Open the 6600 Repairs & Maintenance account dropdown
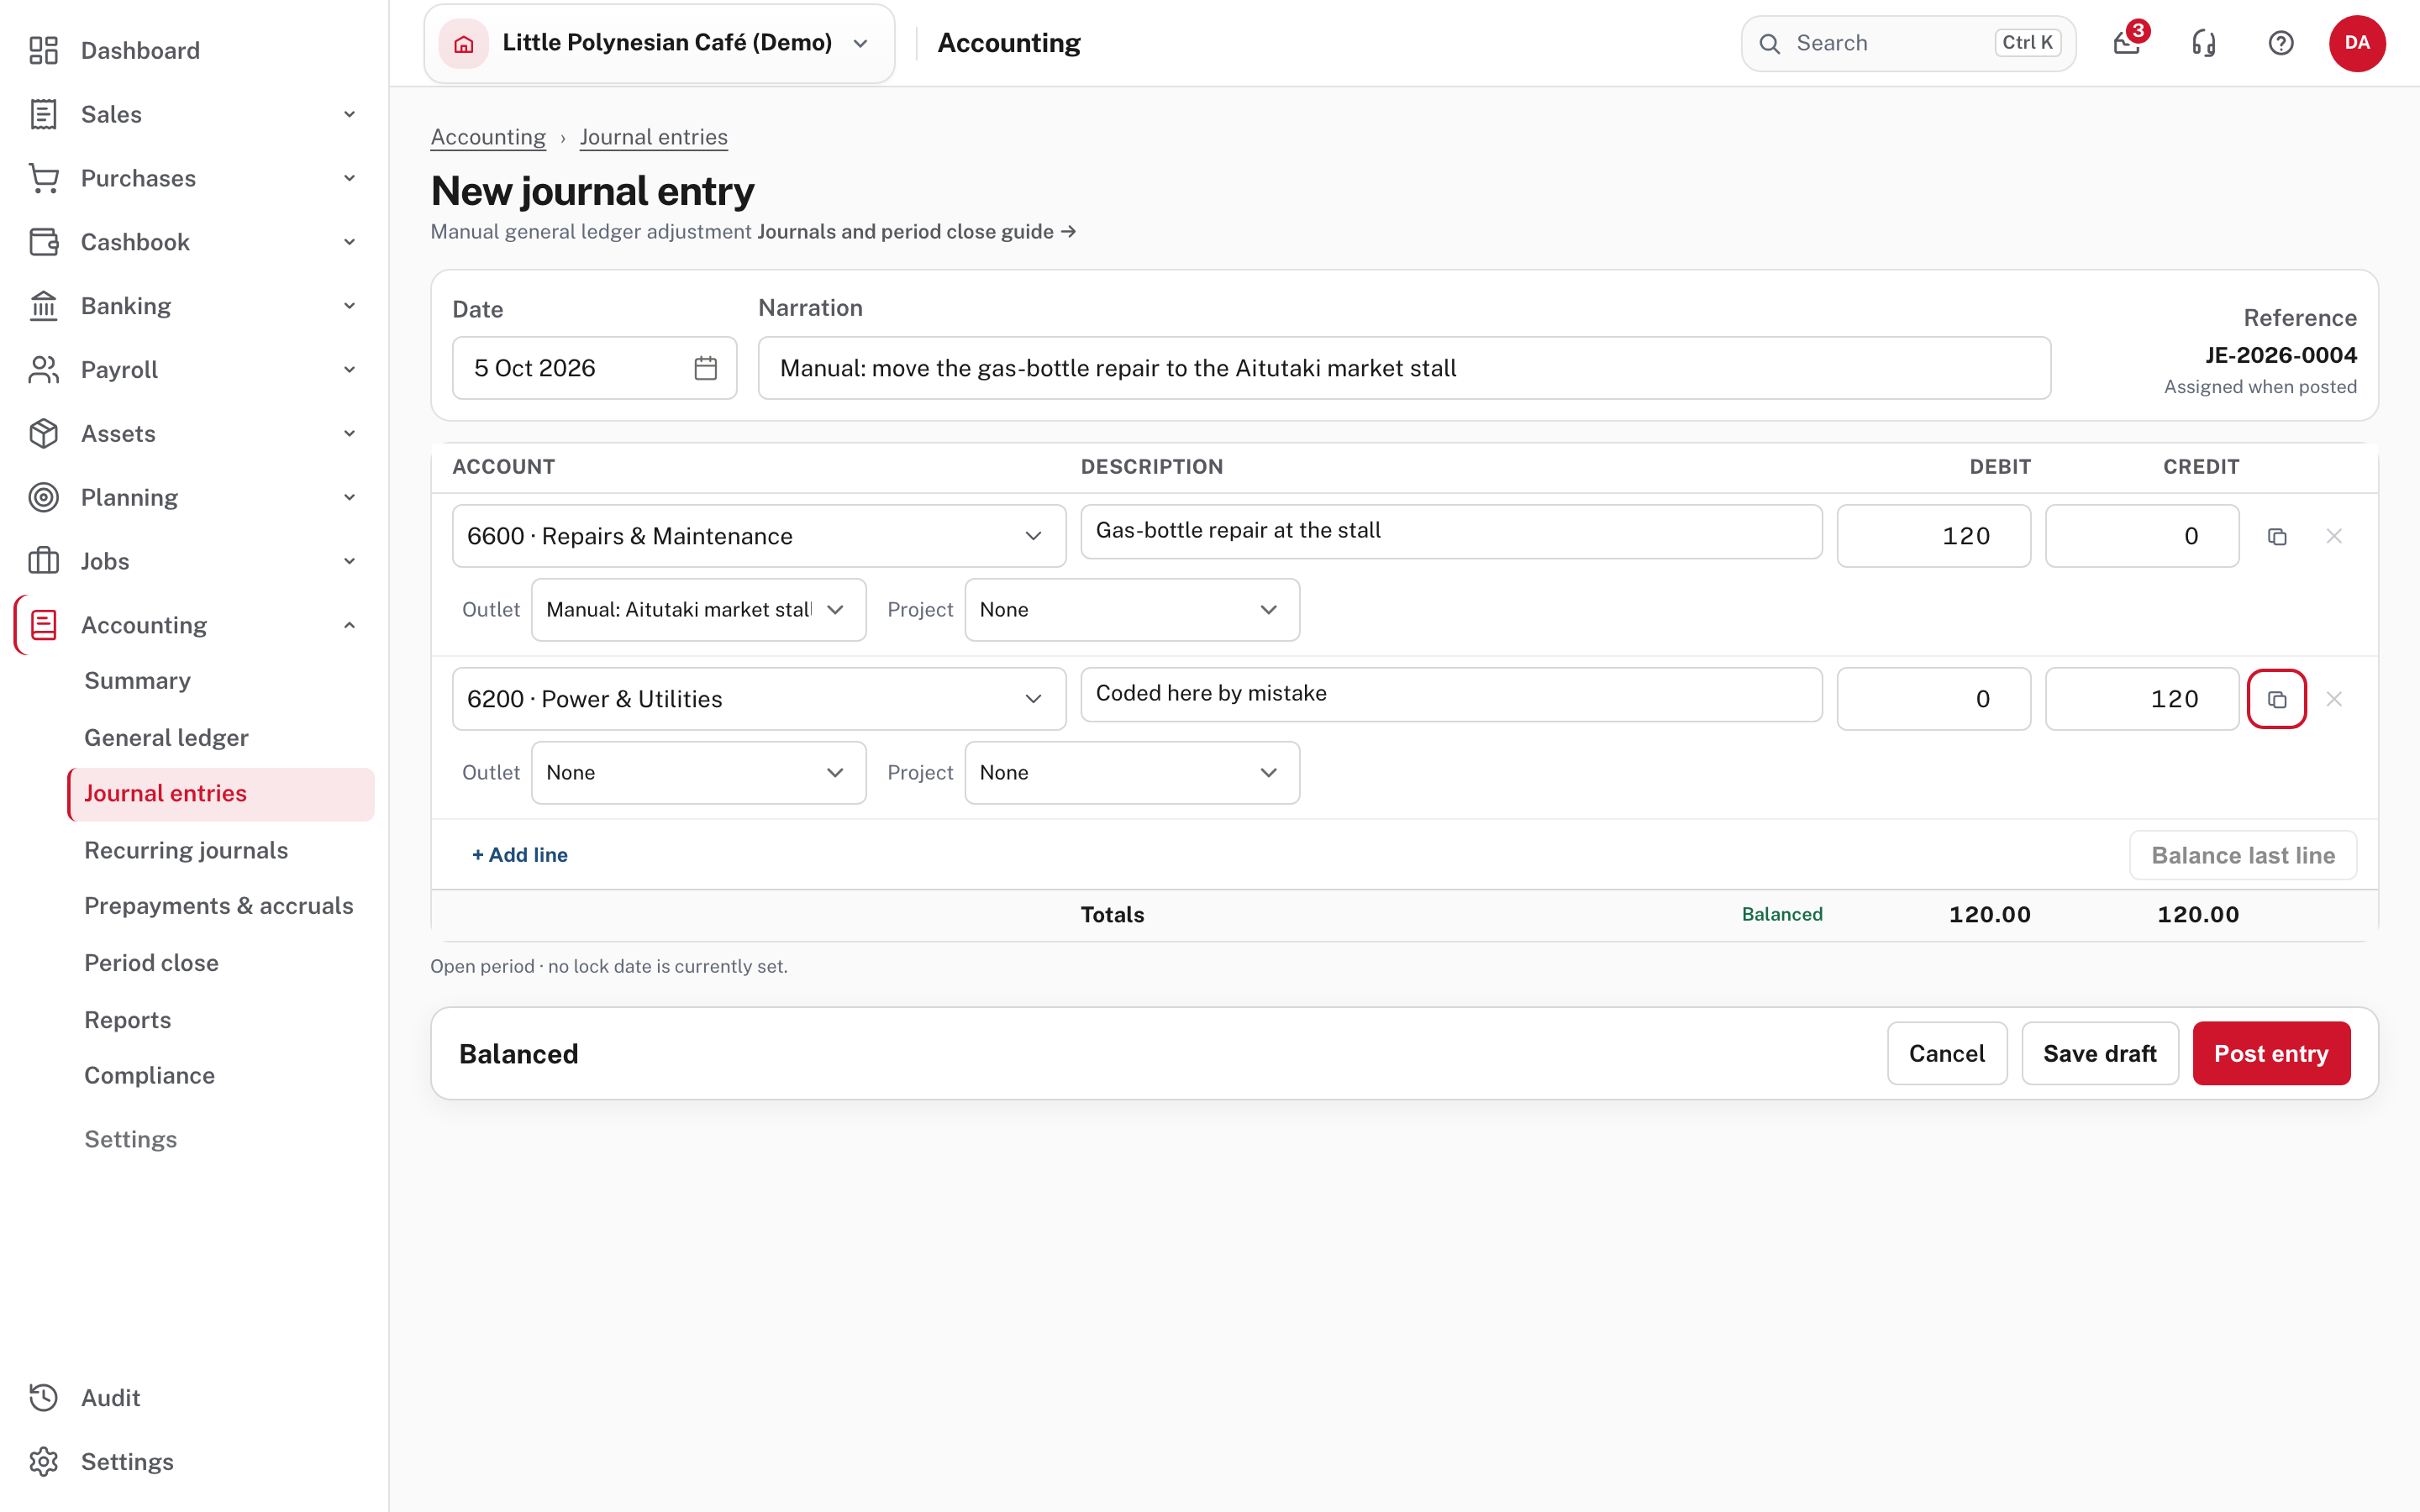The image size is (2420, 1512). tap(758, 536)
